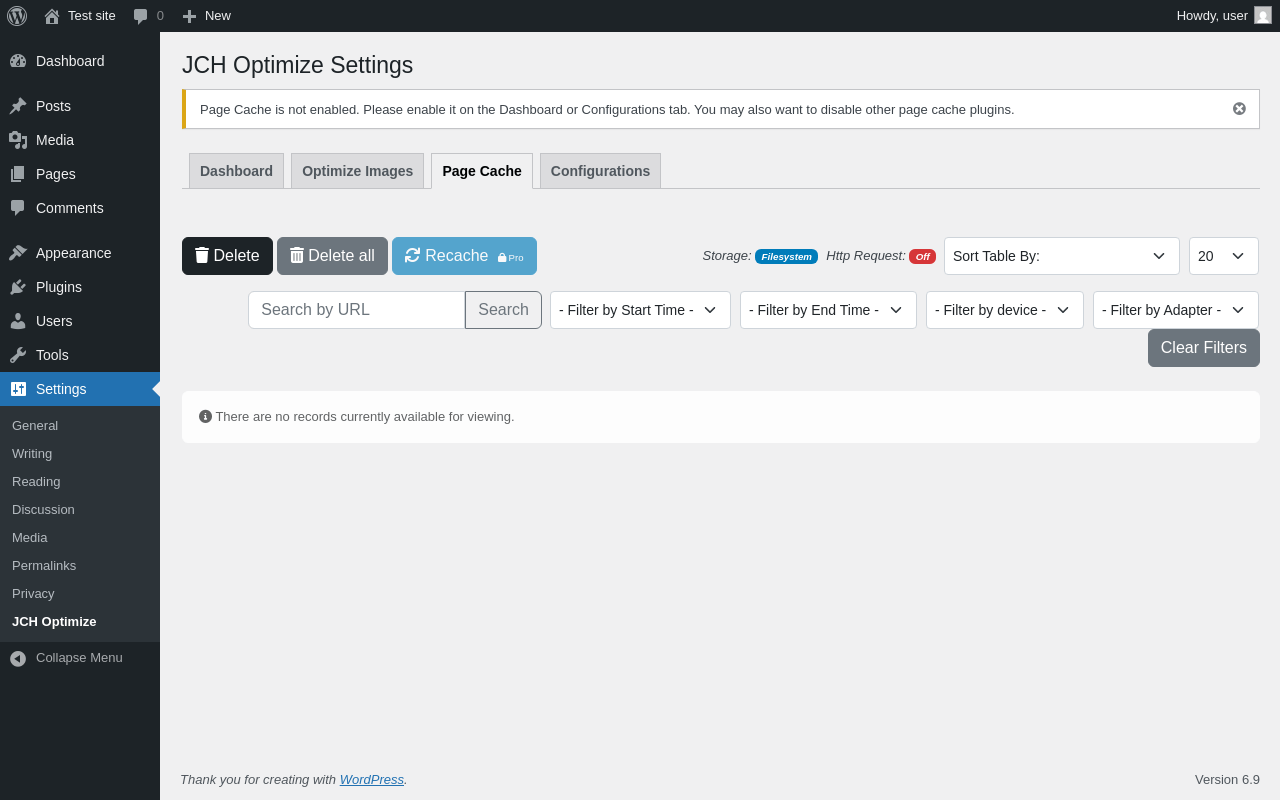The width and height of the screenshot is (1280, 800).
Task: Toggle the Http Request Off badge
Action: [x=922, y=256]
